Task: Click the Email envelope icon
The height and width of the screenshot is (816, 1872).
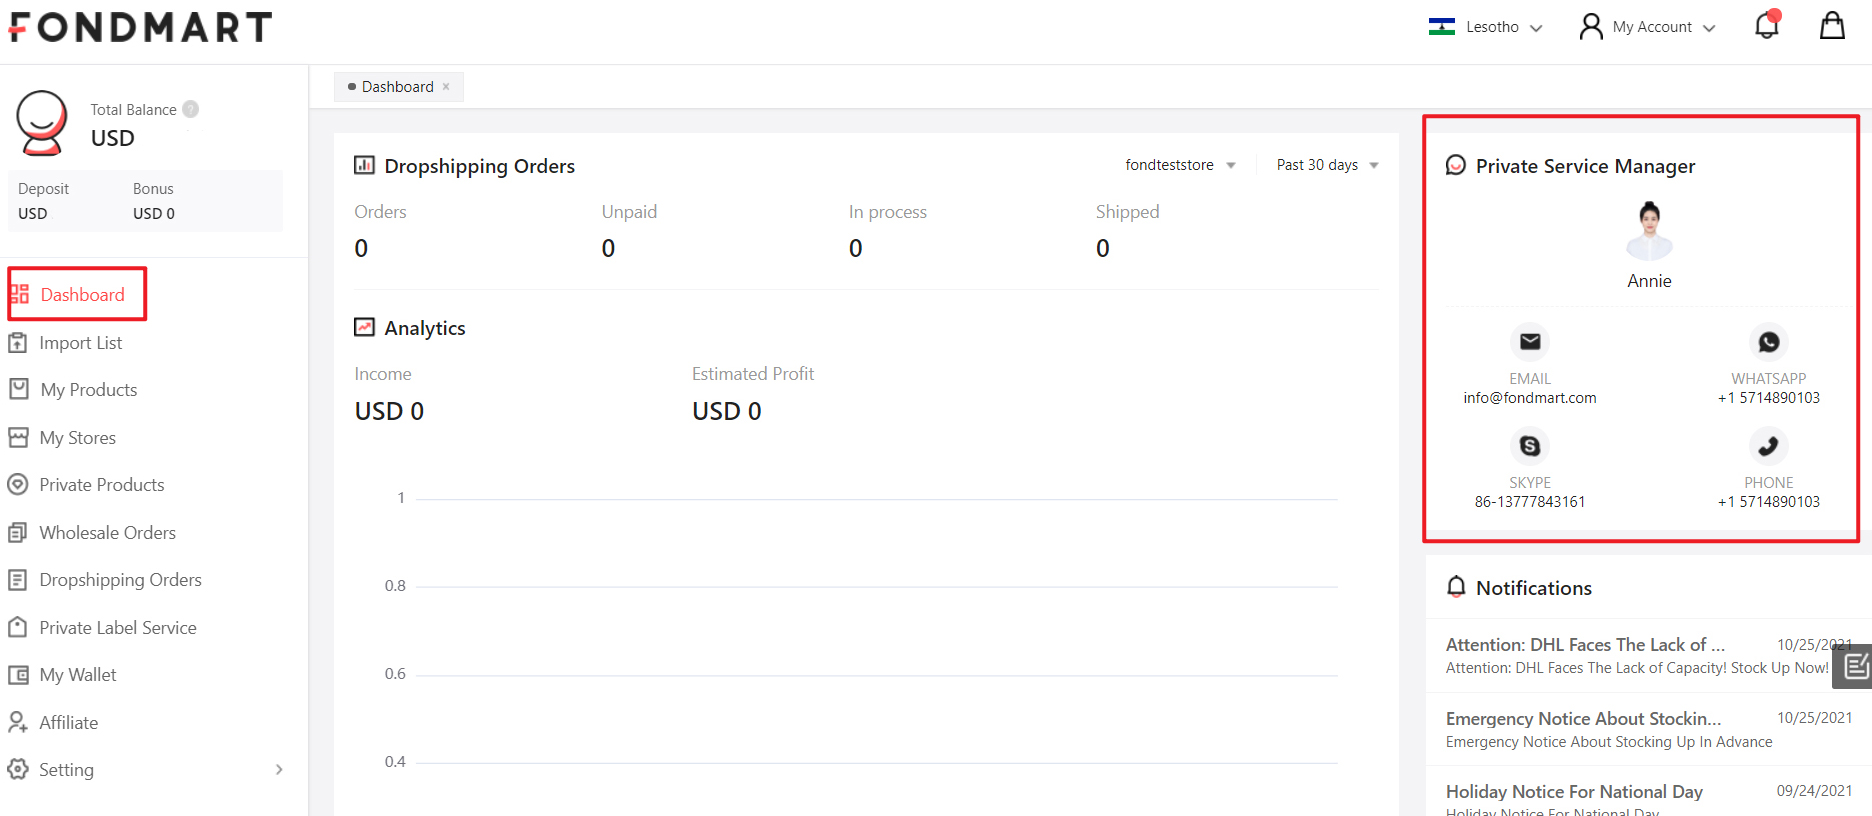Action: tap(1529, 342)
